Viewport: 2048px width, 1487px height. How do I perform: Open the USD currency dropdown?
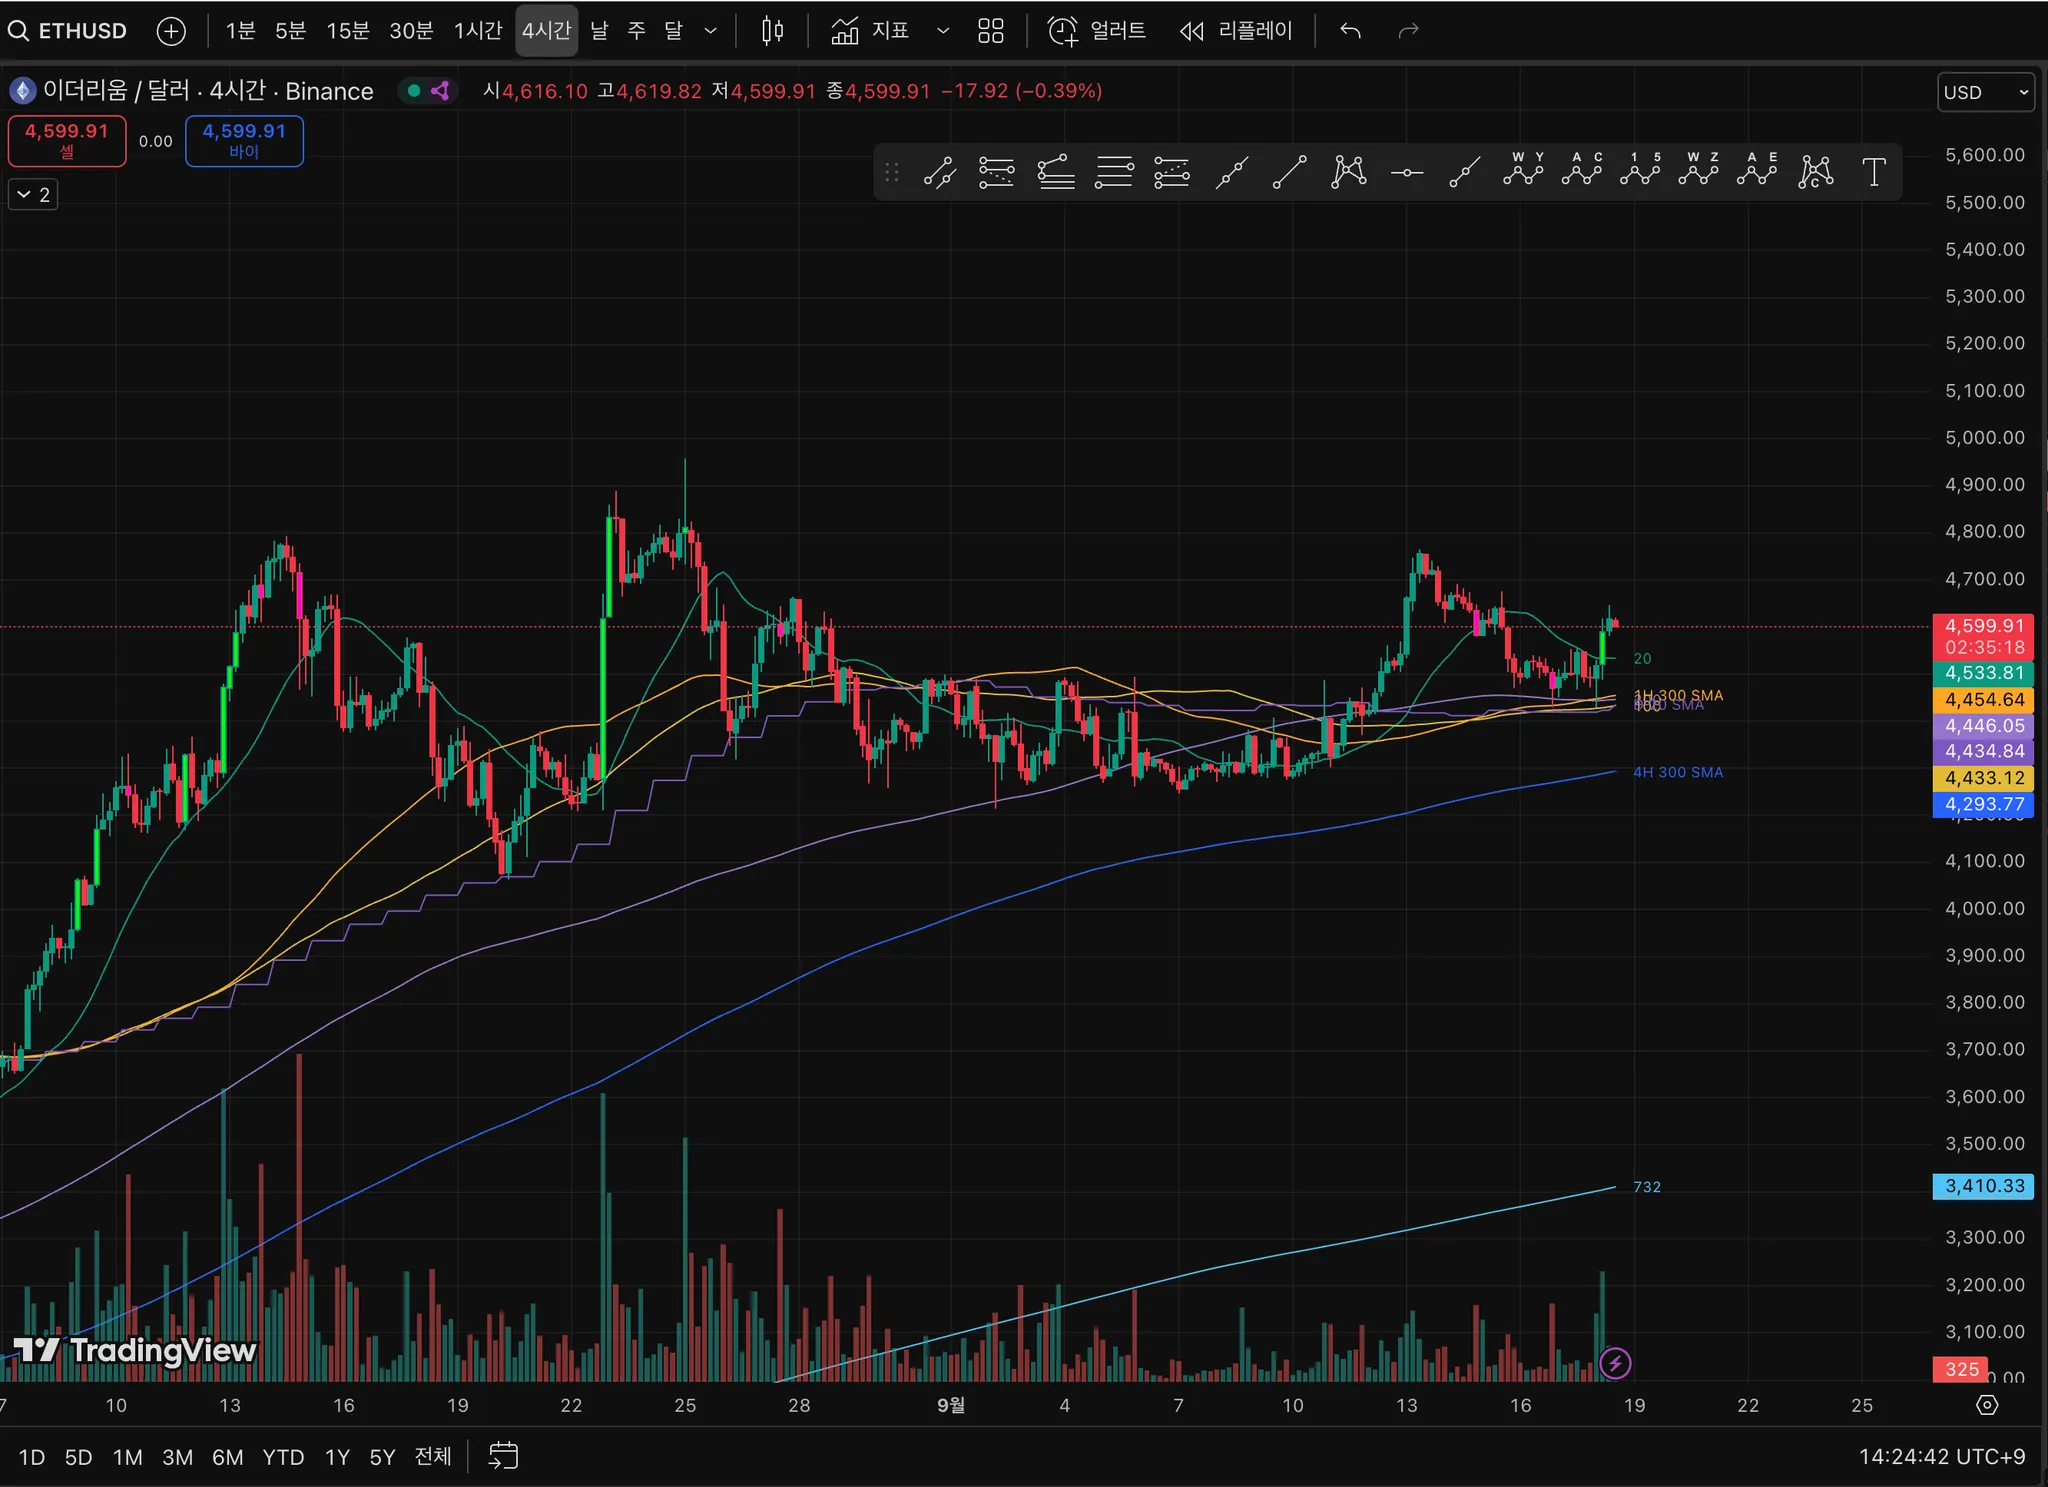tap(1985, 92)
